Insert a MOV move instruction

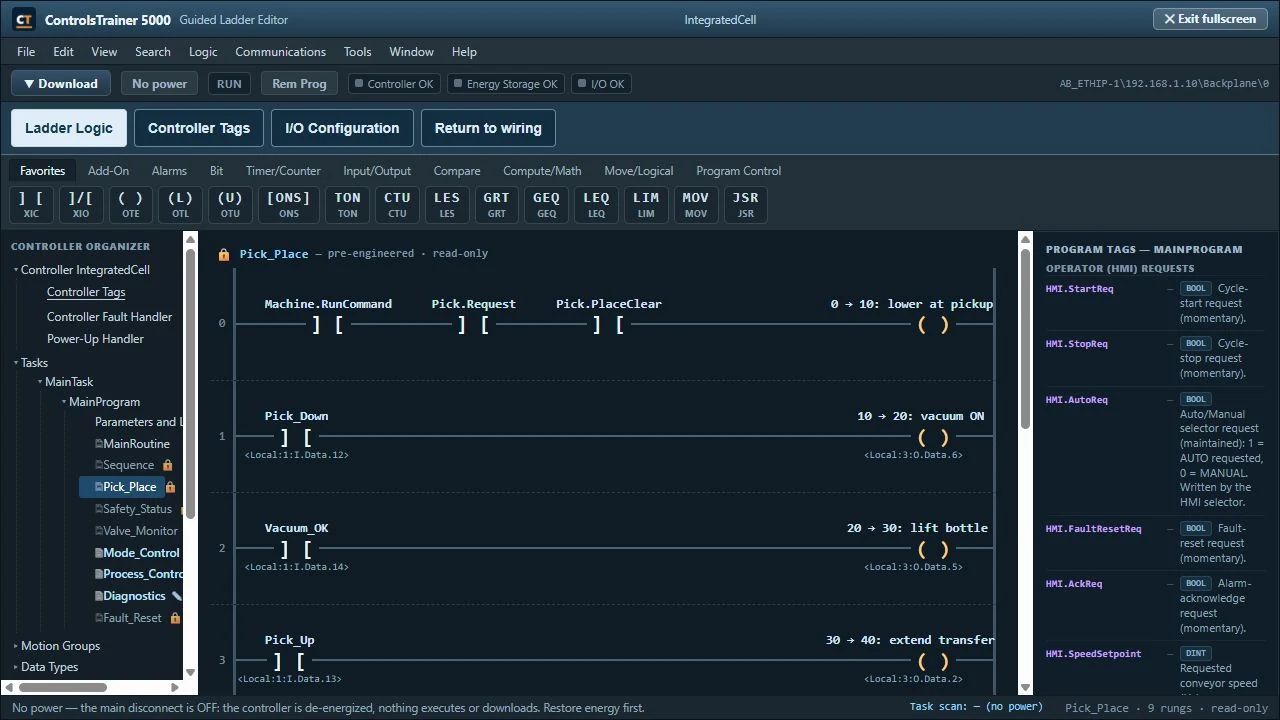pyautogui.click(x=696, y=204)
